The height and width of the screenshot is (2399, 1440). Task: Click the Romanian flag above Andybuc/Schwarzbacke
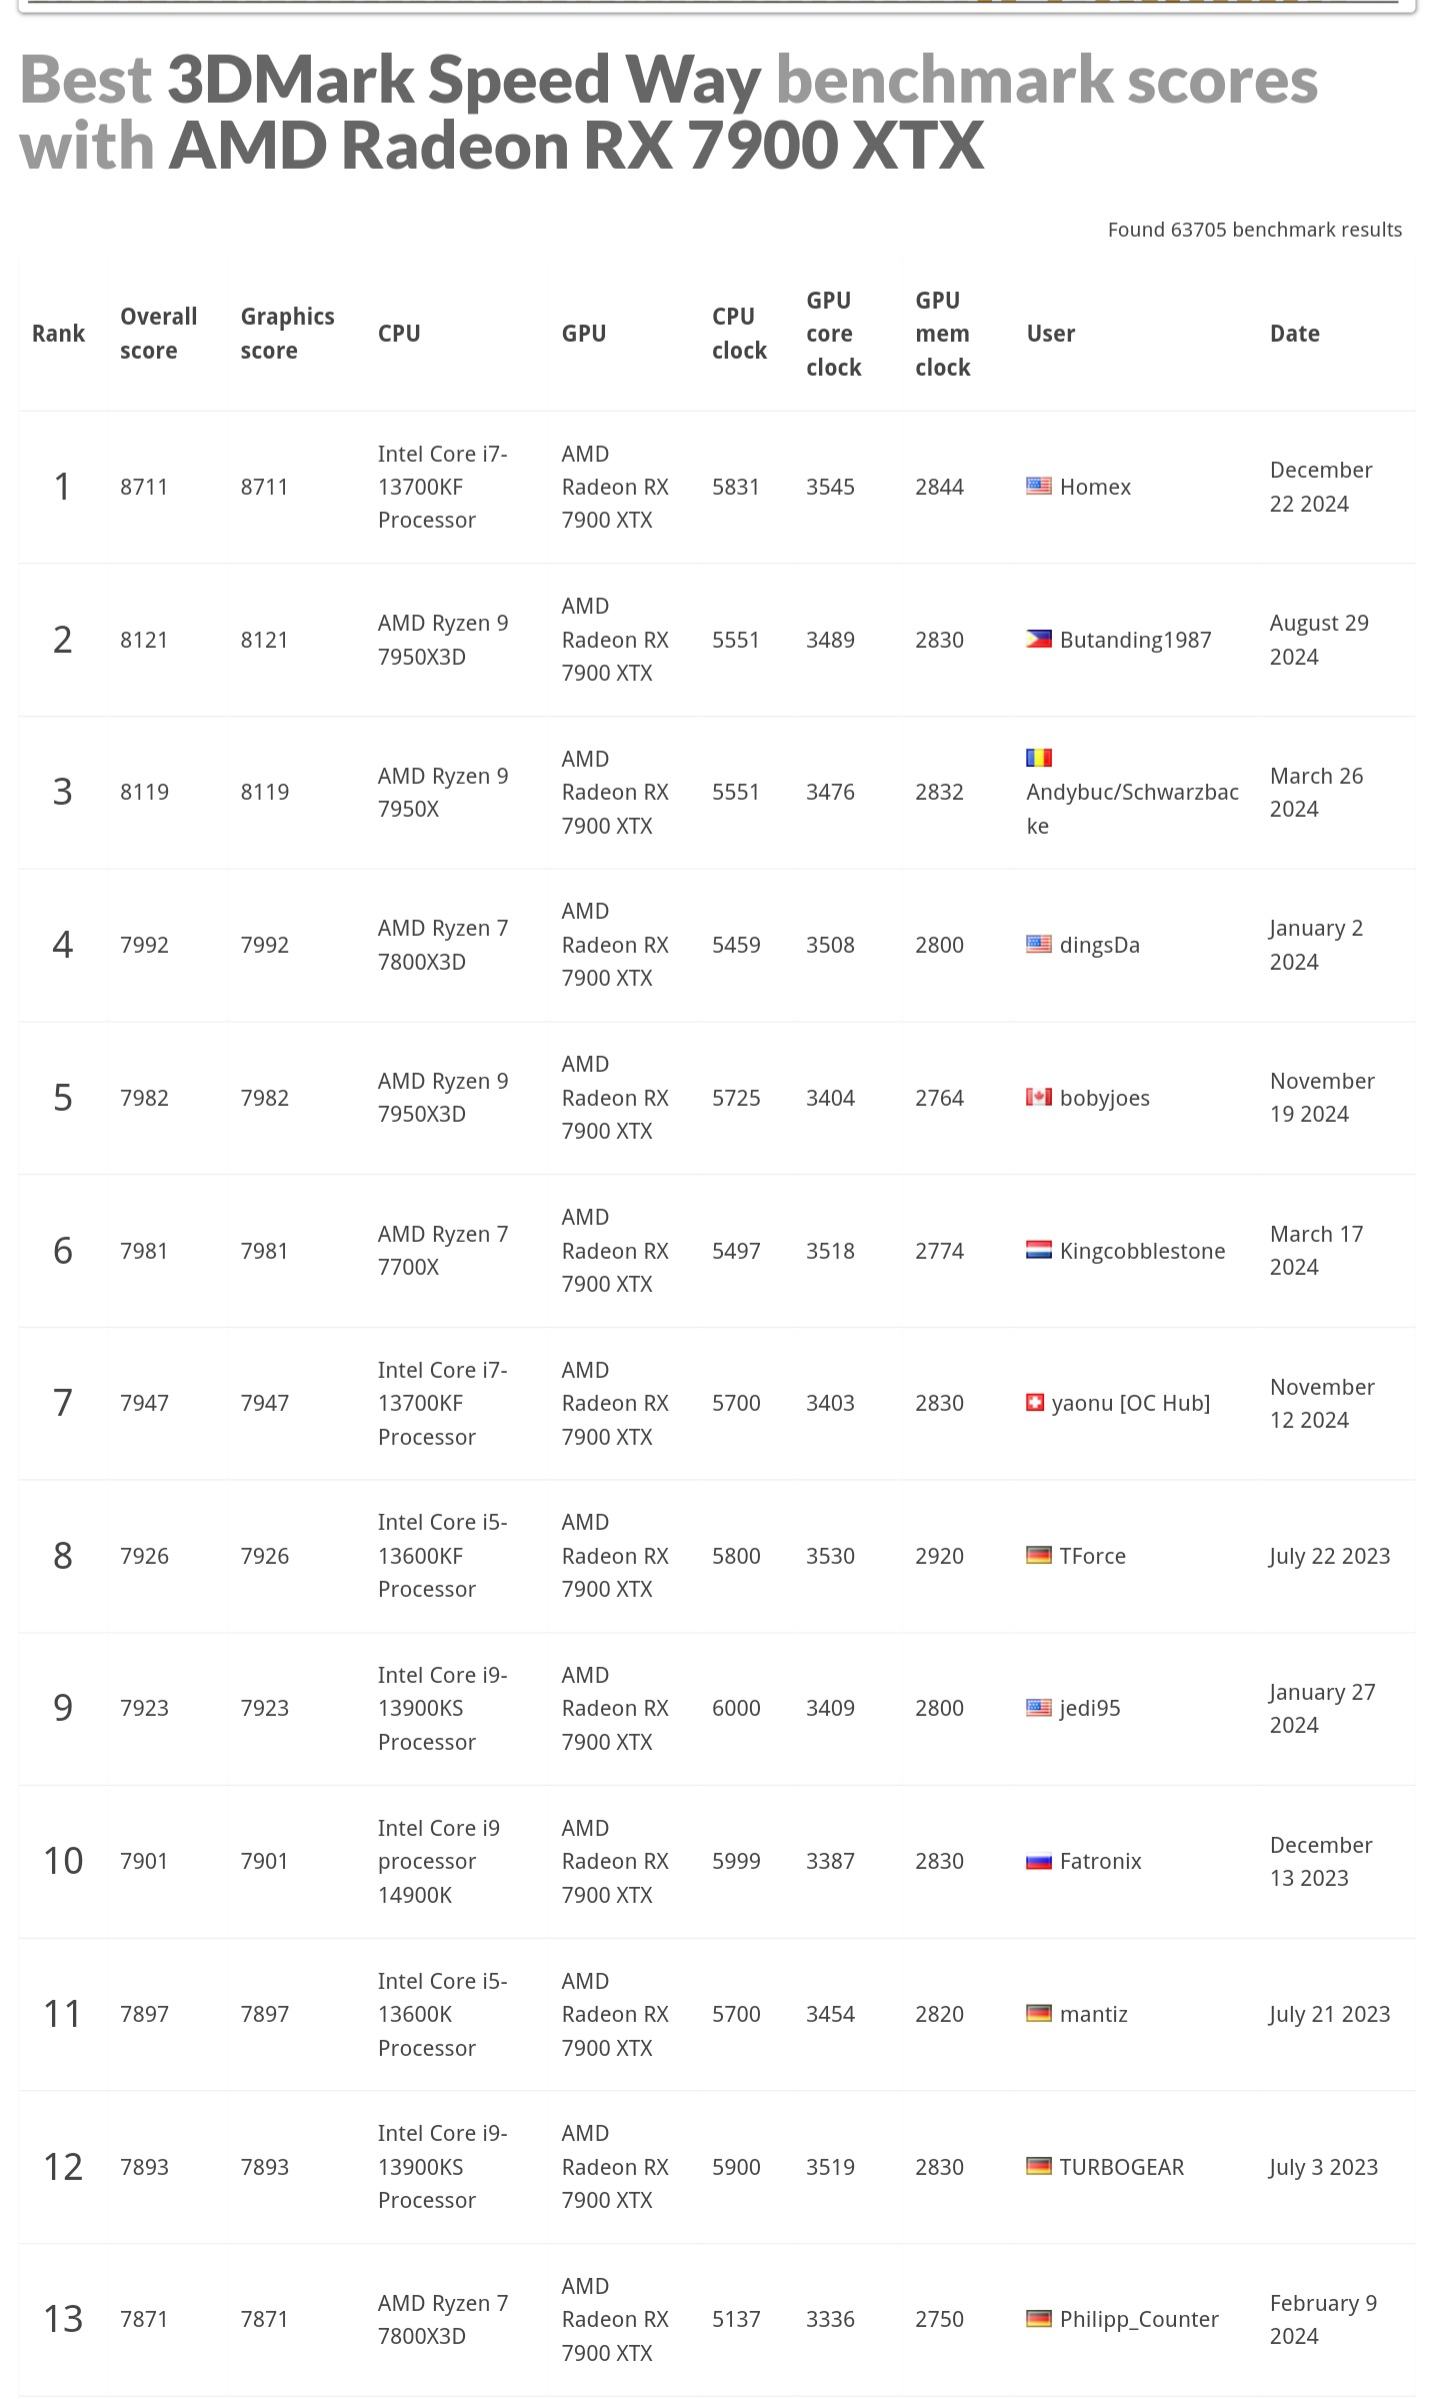click(x=1038, y=757)
